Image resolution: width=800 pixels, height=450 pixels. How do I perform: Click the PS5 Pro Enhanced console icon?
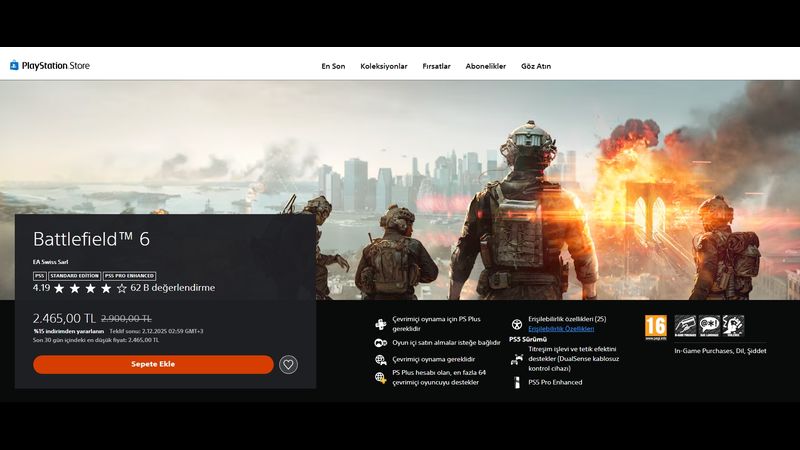[517, 383]
